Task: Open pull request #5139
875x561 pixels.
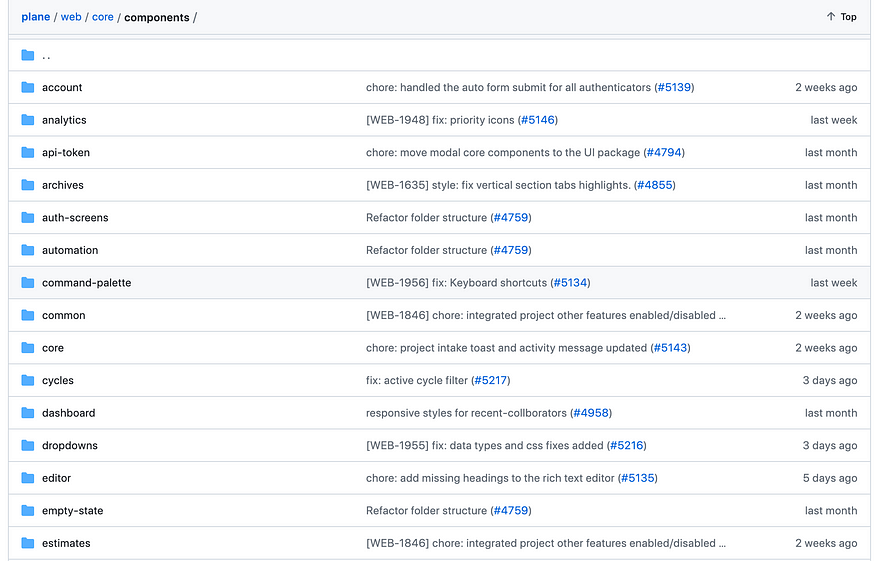Action: pyautogui.click(x=674, y=88)
